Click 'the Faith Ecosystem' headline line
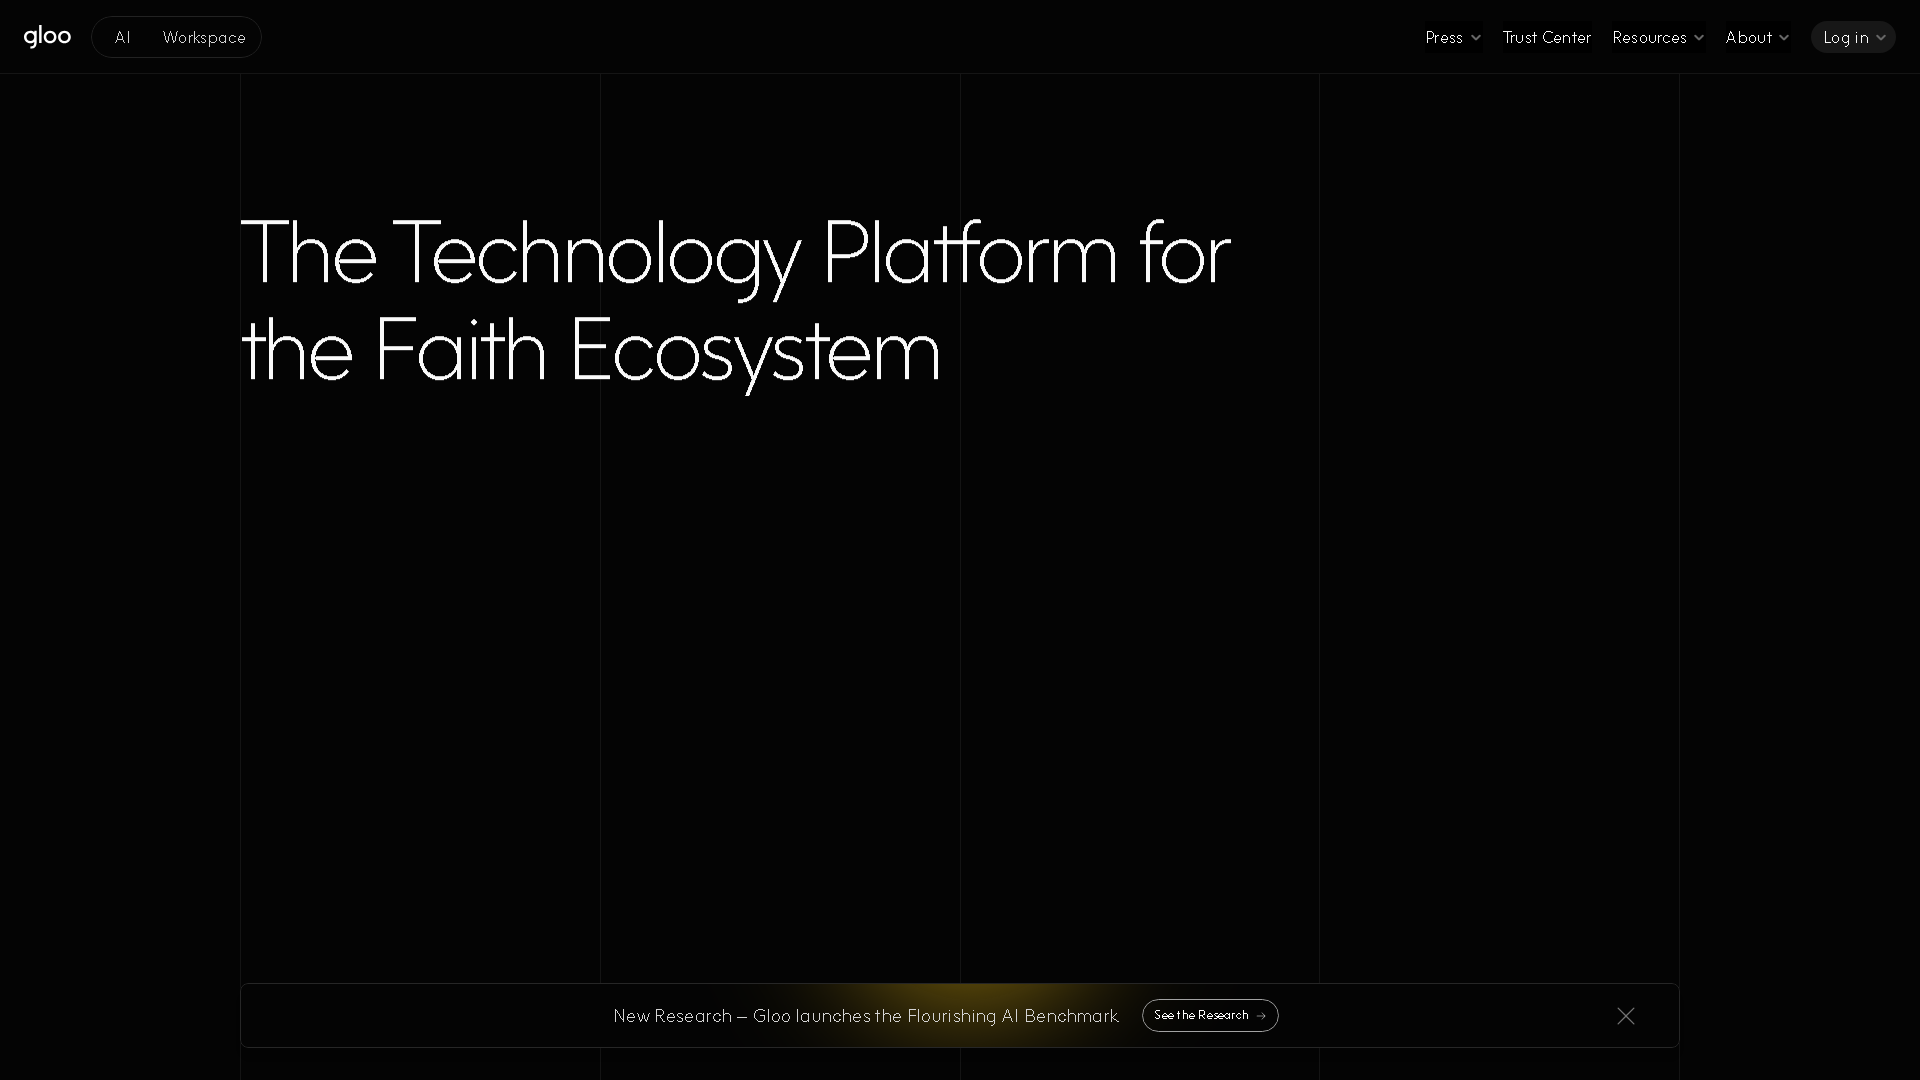1920x1080 pixels. click(x=590, y=350)
